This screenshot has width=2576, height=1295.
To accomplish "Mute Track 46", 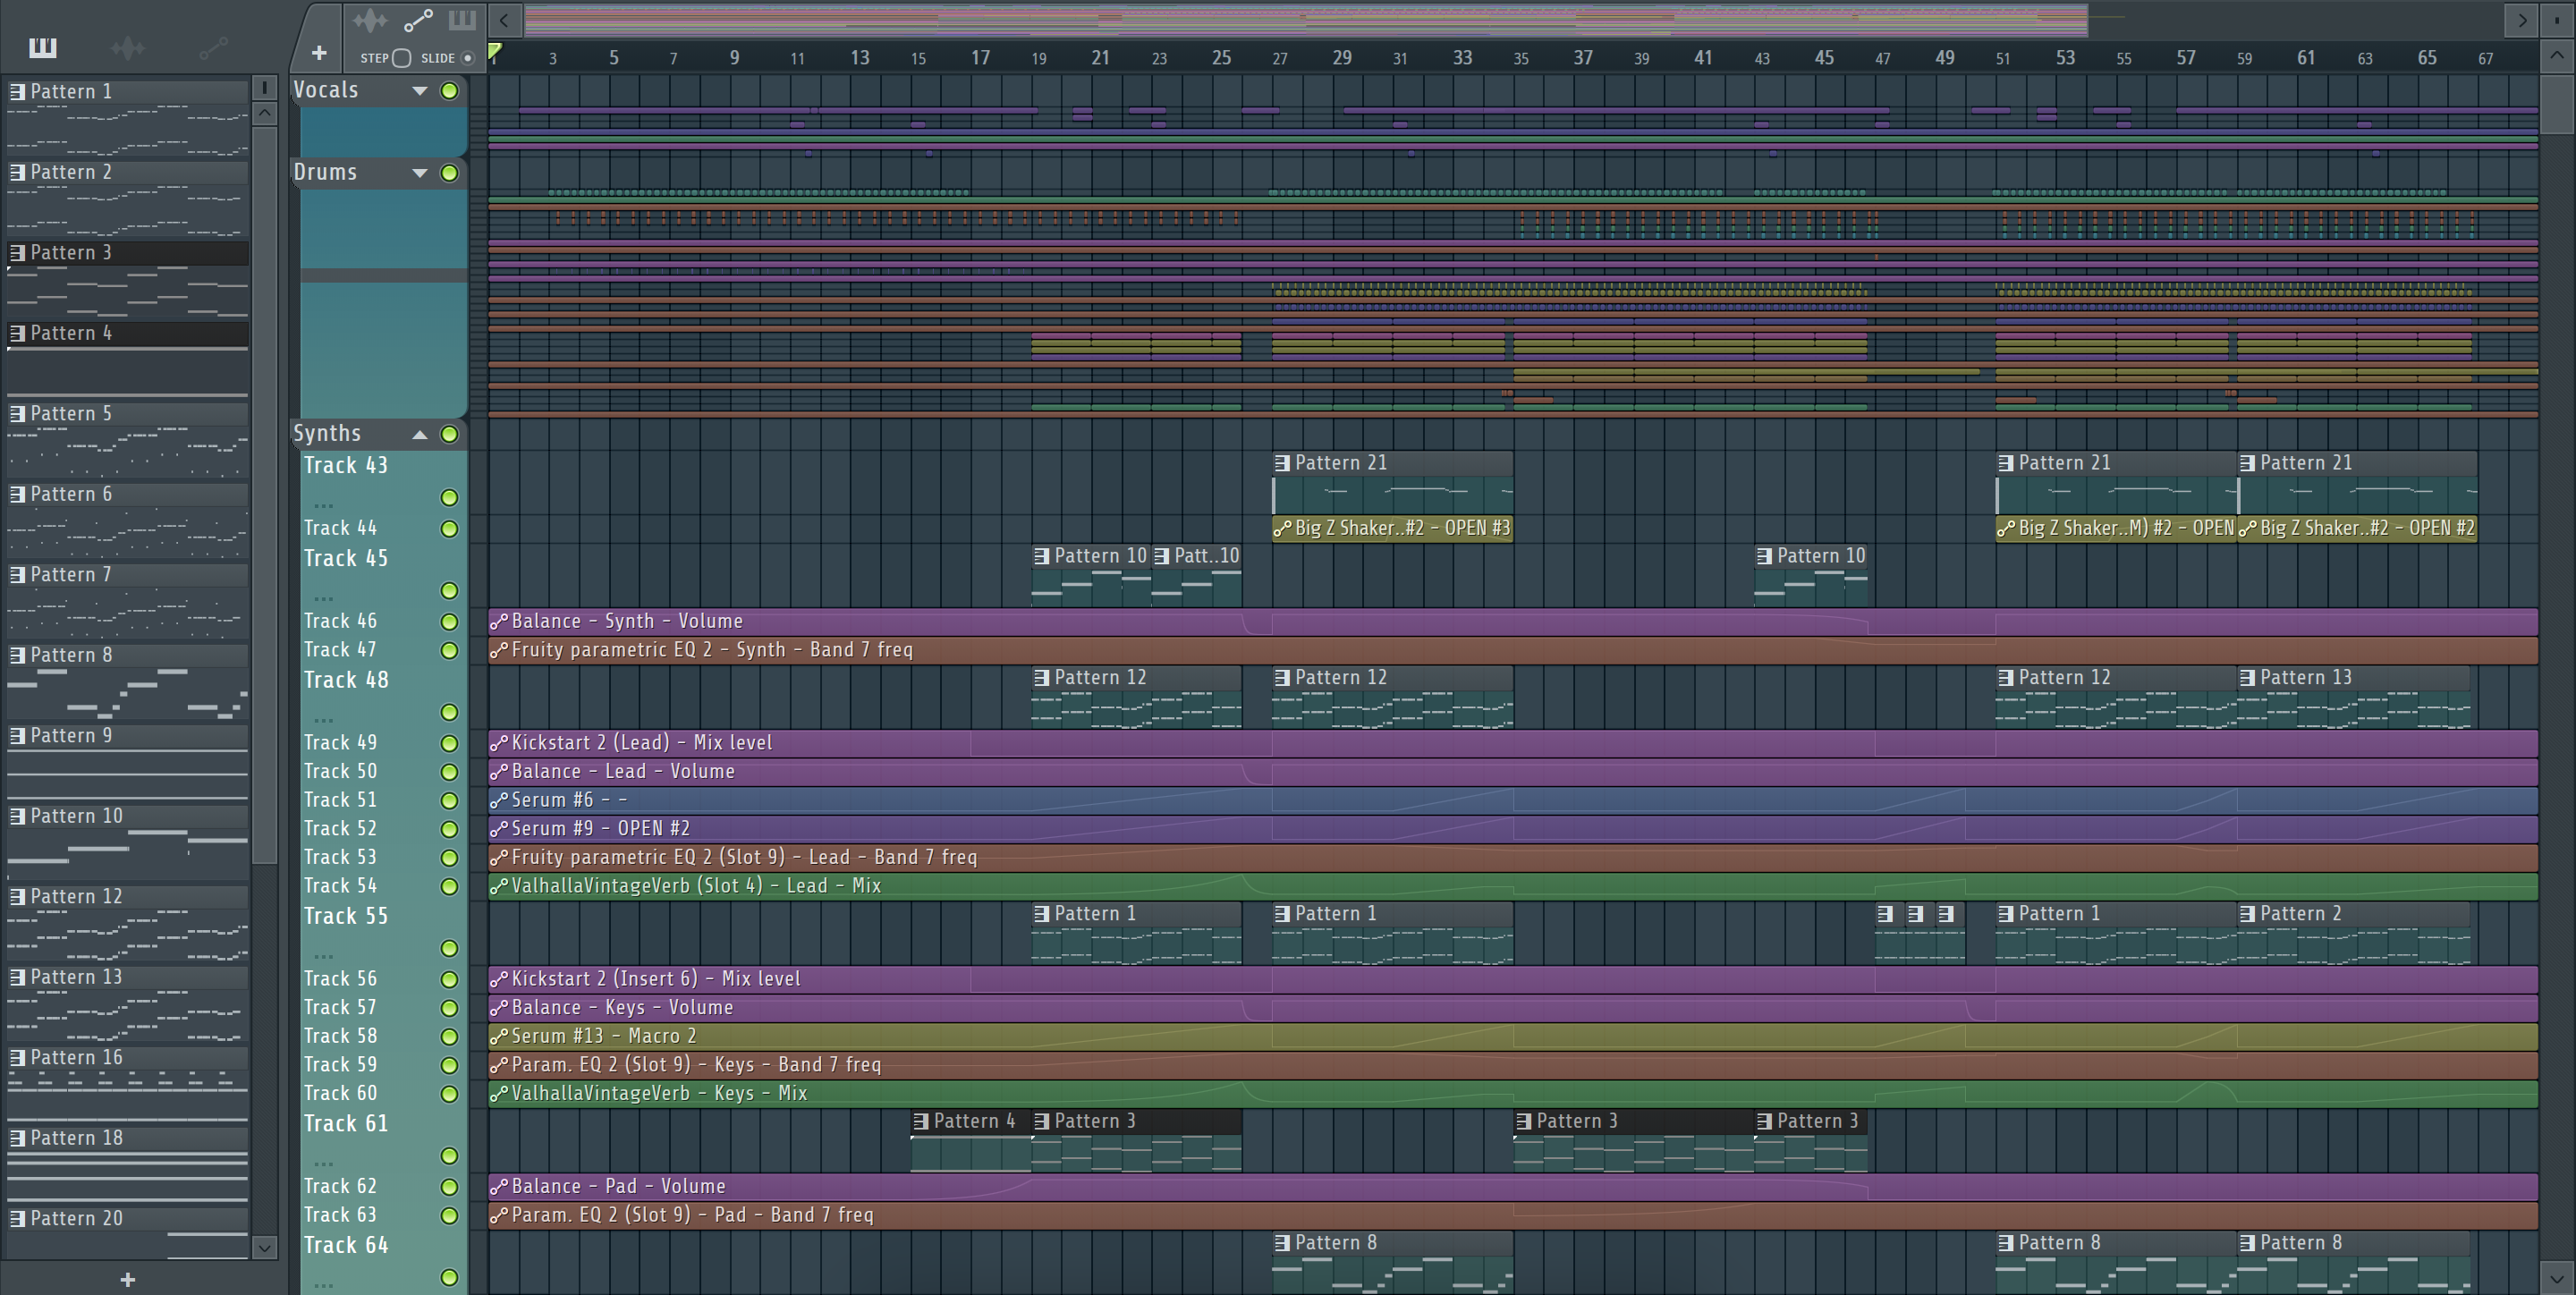I will tap(449, 622).
